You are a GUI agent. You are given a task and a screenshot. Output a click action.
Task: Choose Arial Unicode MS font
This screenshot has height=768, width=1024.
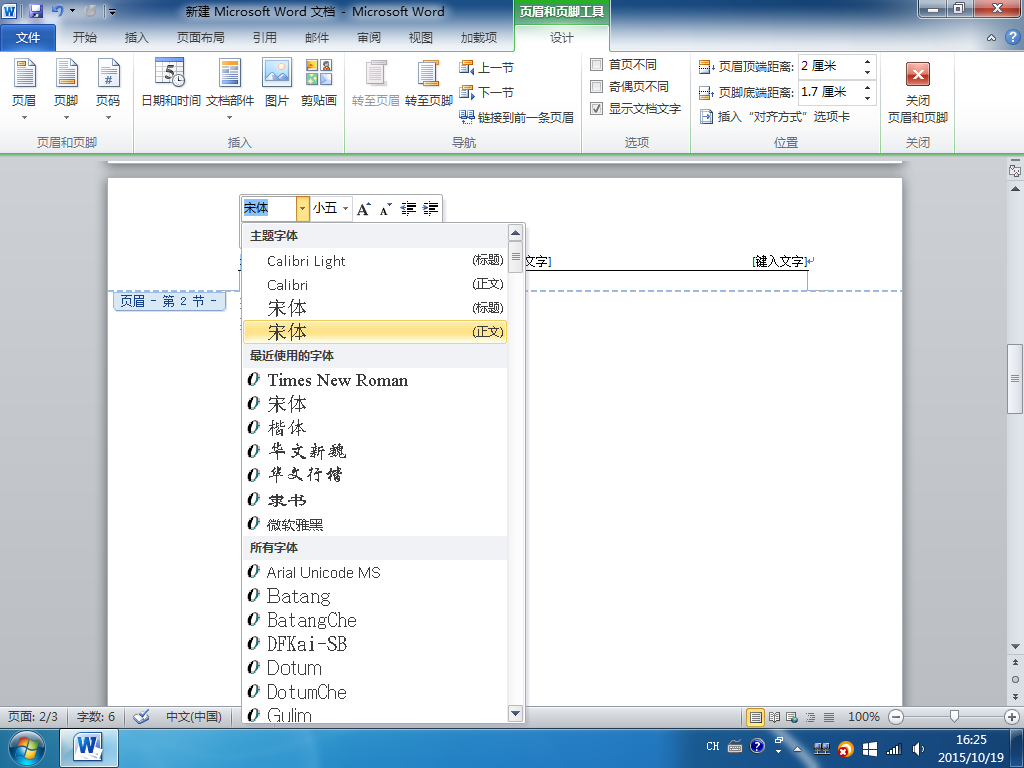(375, 572)
